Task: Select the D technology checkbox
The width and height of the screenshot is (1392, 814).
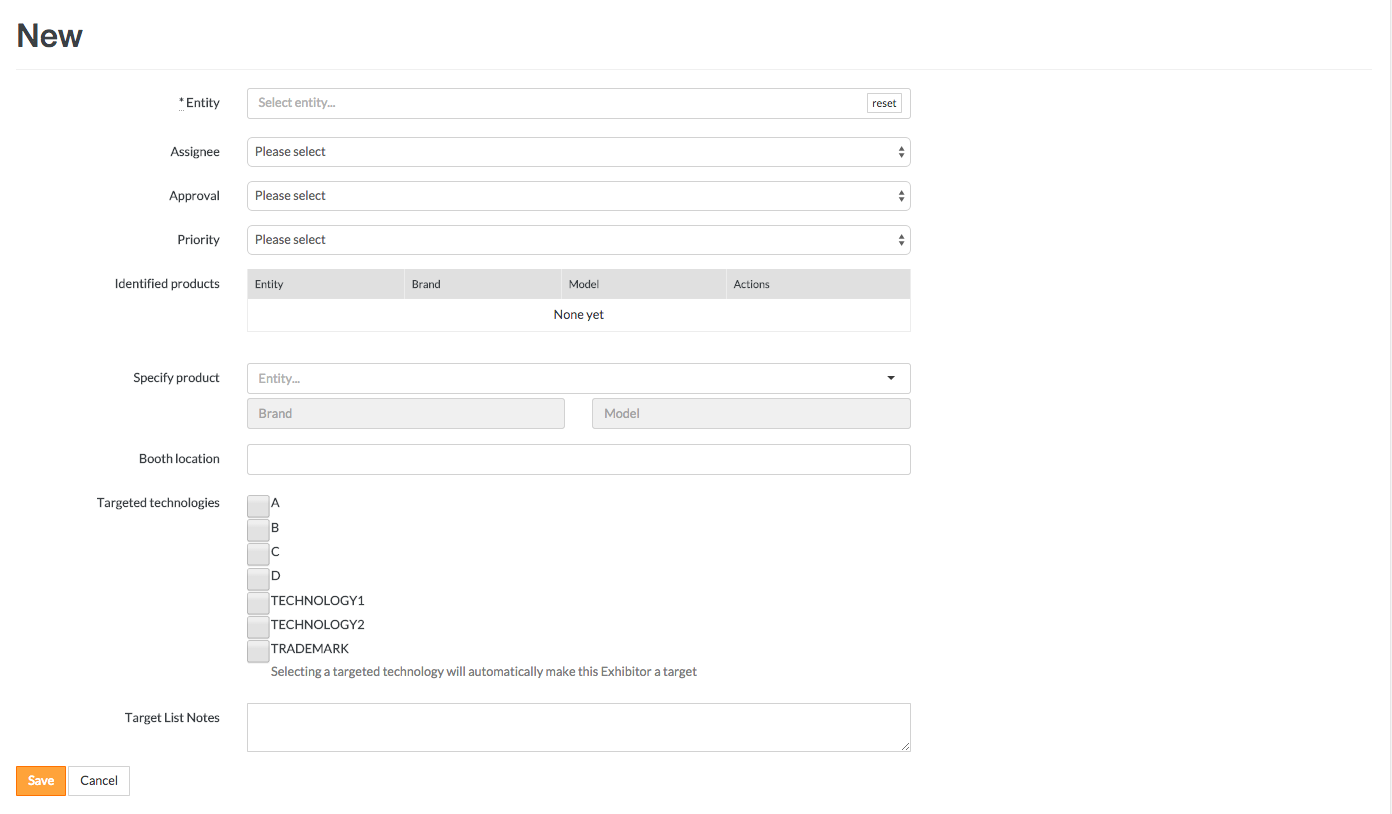Action: (x=258, y=578)
